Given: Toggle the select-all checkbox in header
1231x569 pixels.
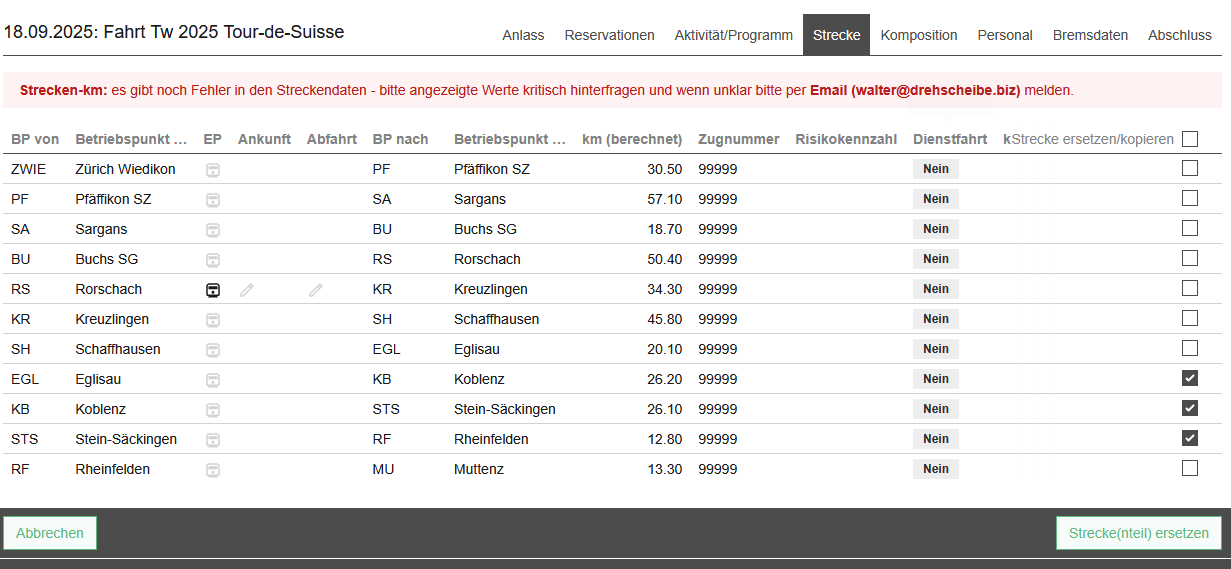Looking at the screenshot, I should (1189, 139).
